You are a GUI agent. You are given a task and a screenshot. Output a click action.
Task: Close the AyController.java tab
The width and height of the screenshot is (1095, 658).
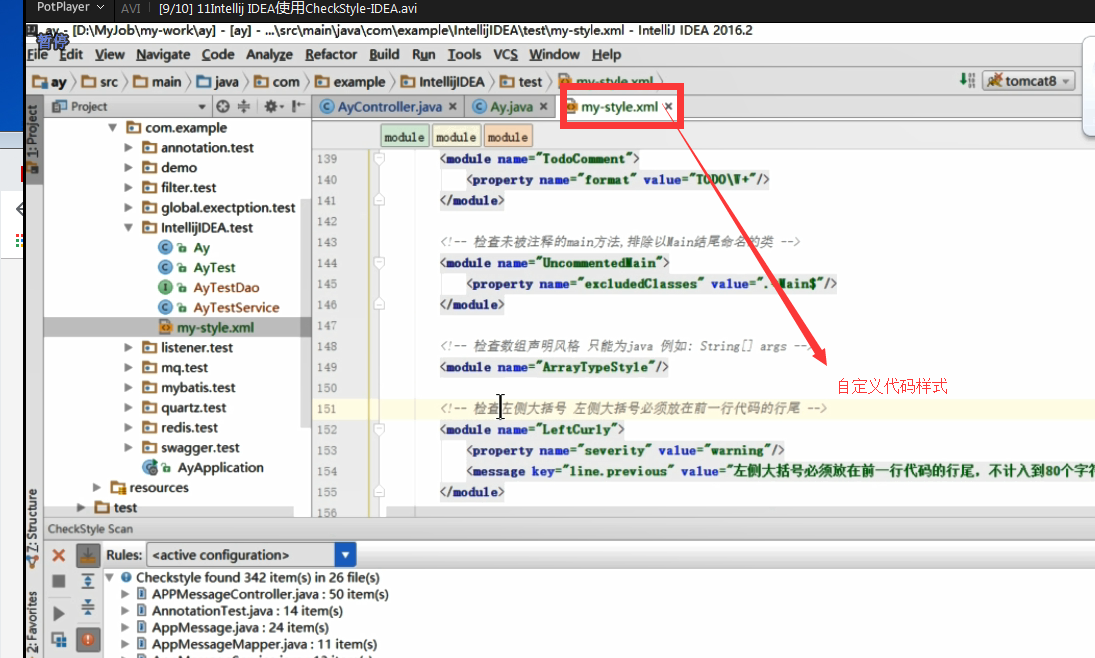[453, 107]
